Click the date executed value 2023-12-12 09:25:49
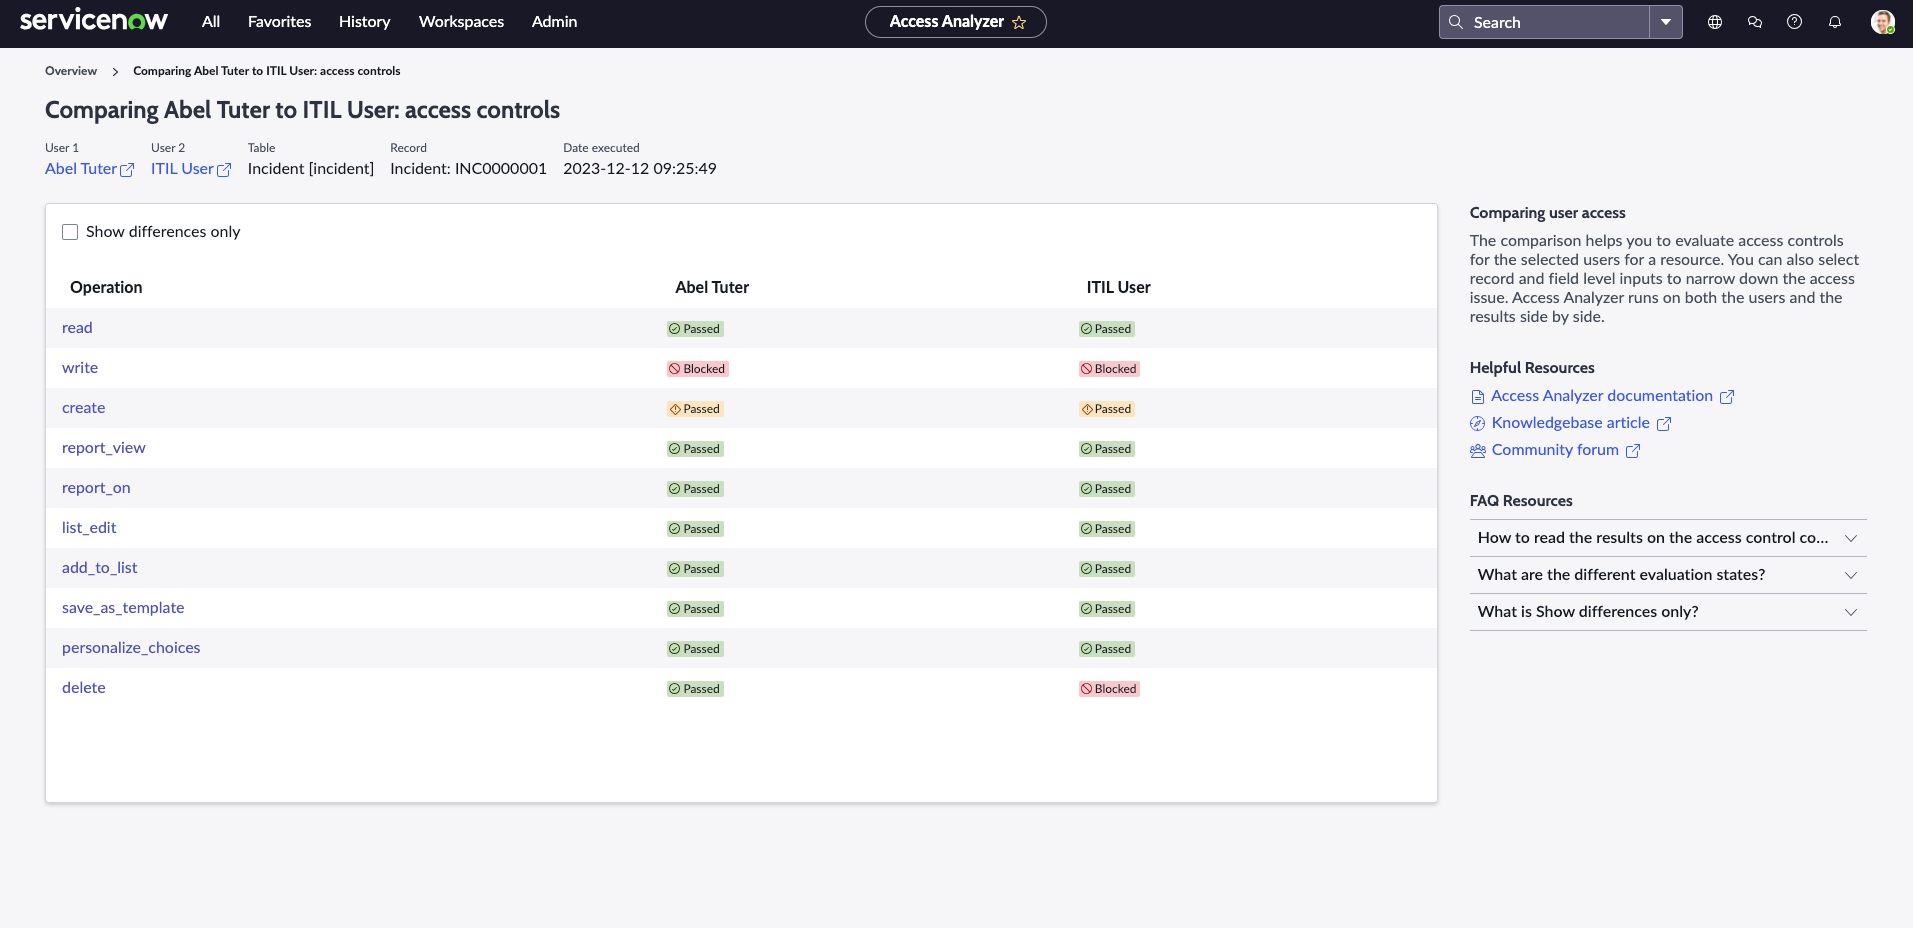 640,169
